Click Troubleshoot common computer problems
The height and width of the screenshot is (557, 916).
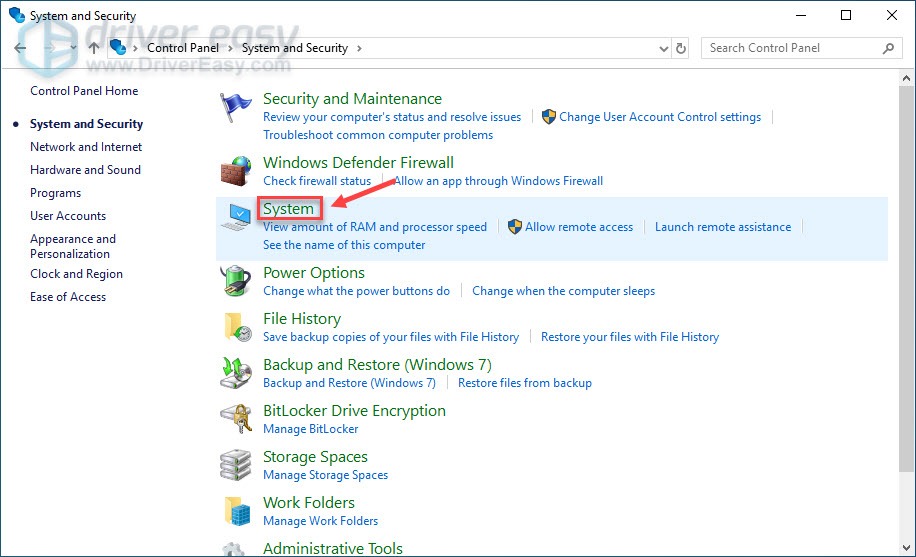pos(378,135)
